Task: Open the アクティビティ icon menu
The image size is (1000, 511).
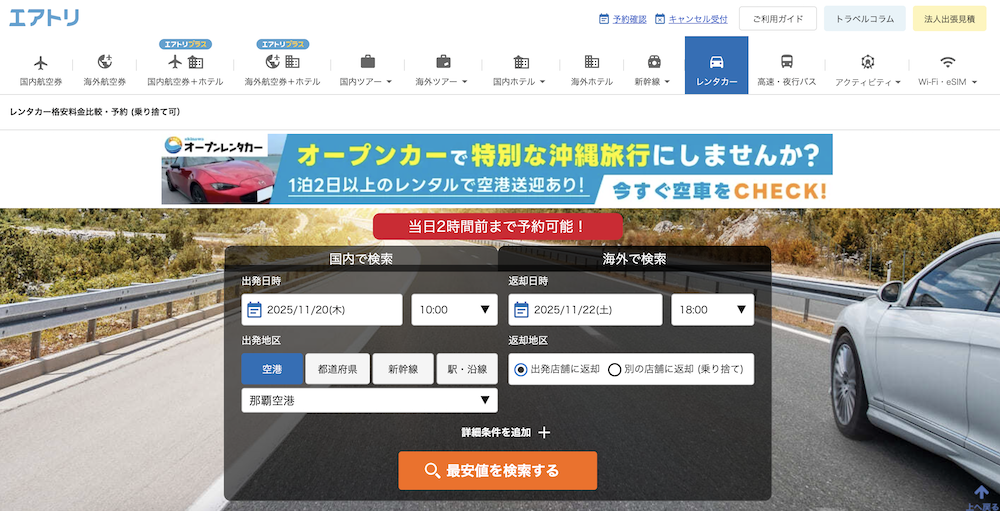Action: (x=867, y=62)
